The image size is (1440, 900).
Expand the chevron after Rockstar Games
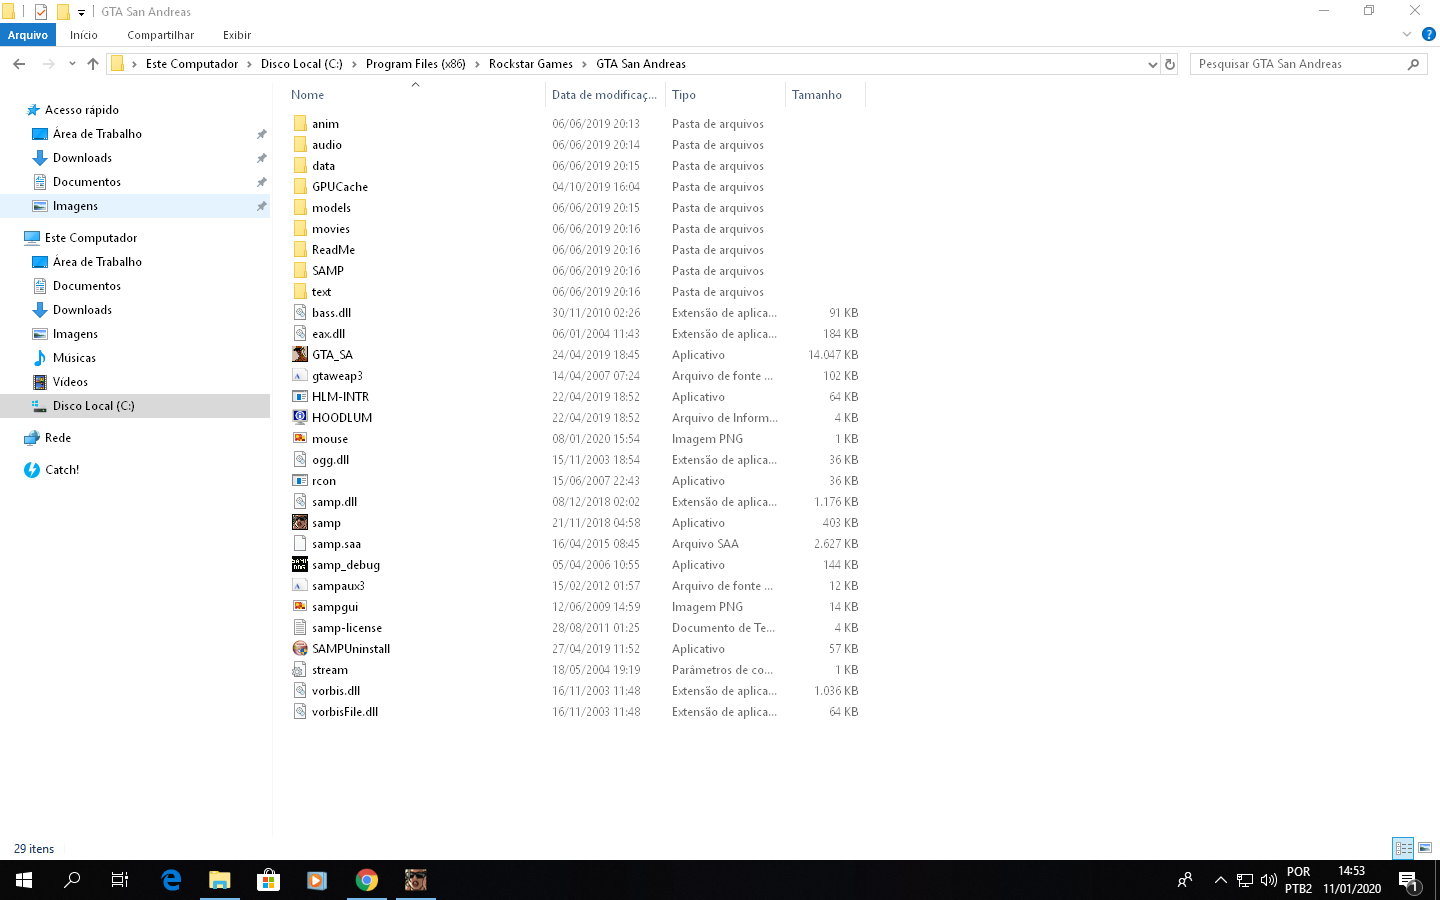tap(584, 64)
